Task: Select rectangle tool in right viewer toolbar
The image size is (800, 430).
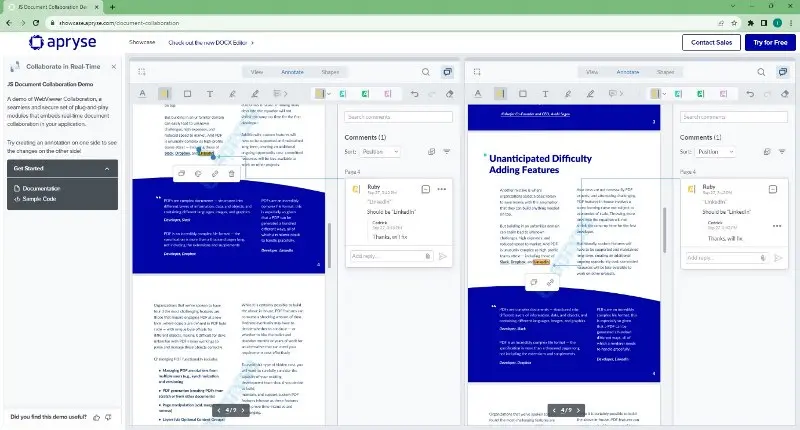Action: coord(522,94)
